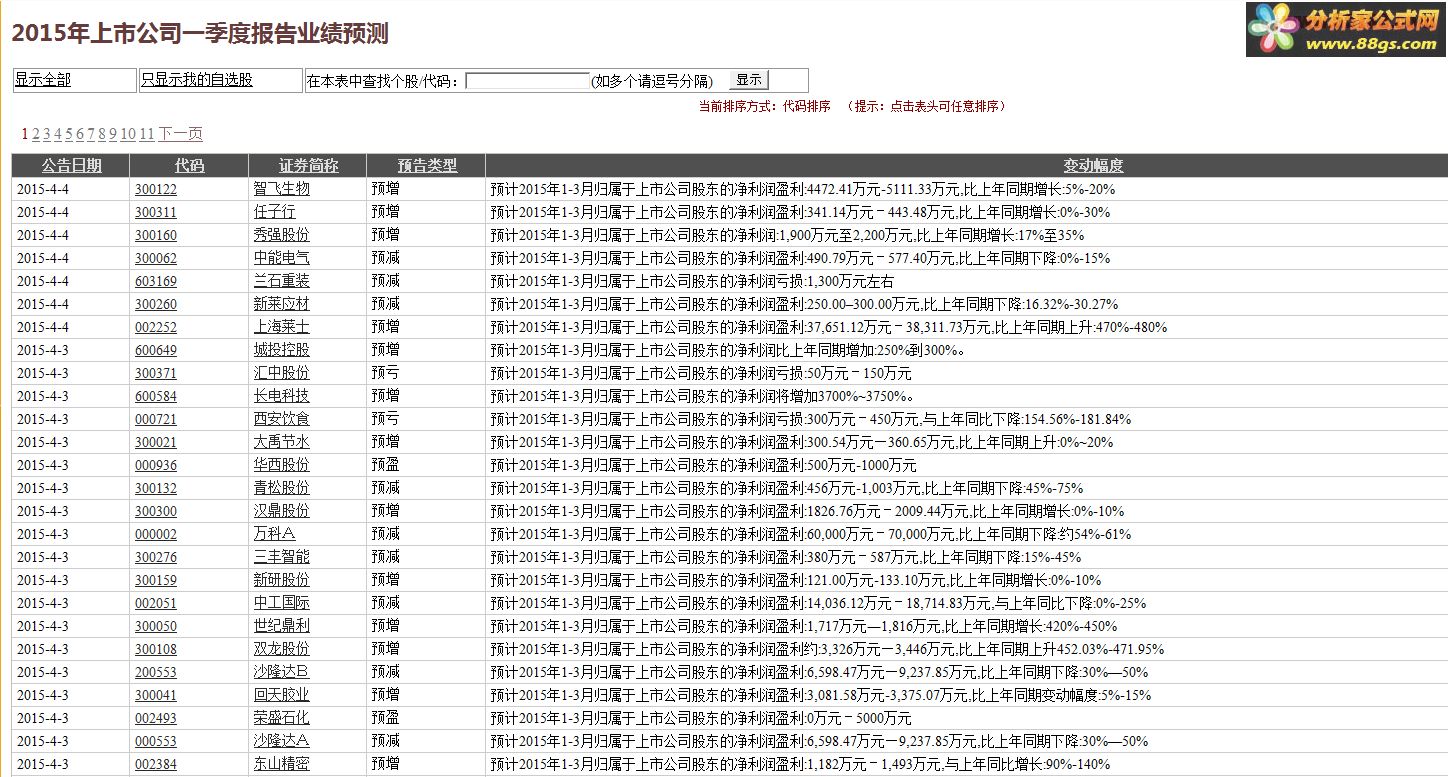Open stock code 600584 link
Image resolution: width=1448 pixels, height=777 pixels.
click(x=156, y=396)
